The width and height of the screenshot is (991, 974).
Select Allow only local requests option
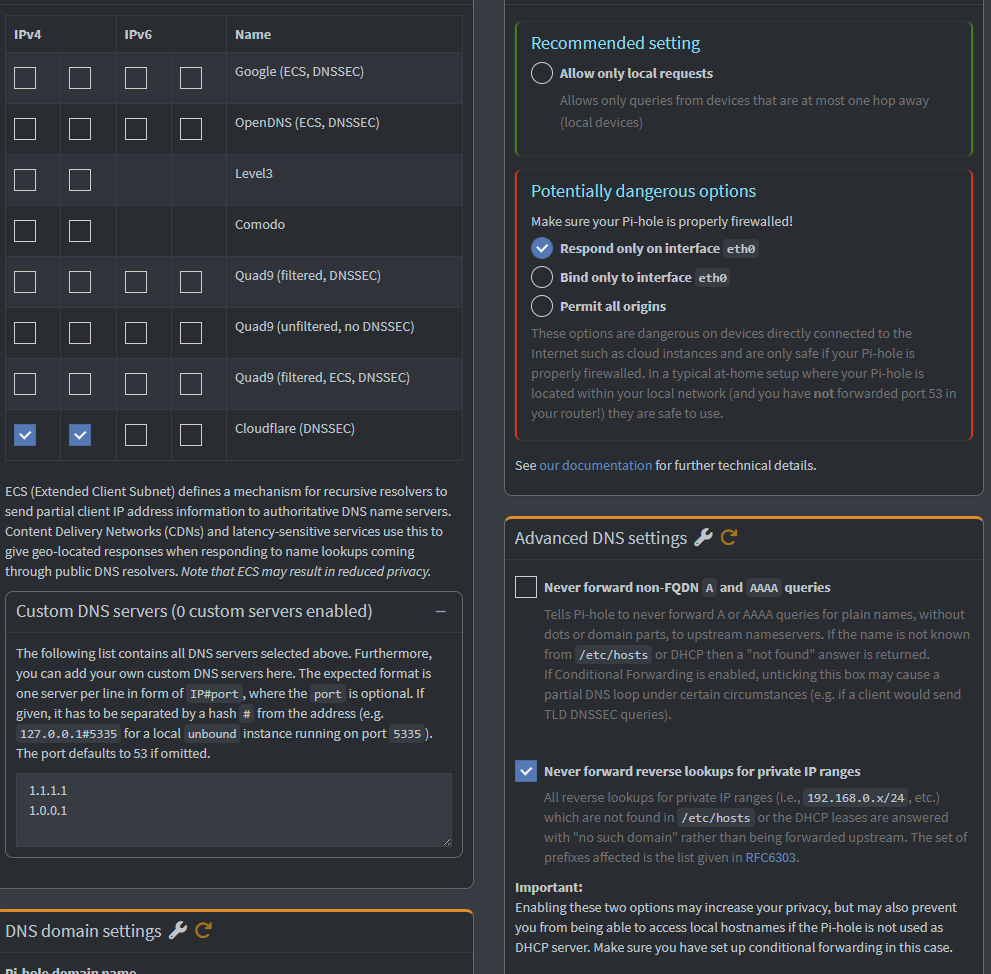(542, 73)
